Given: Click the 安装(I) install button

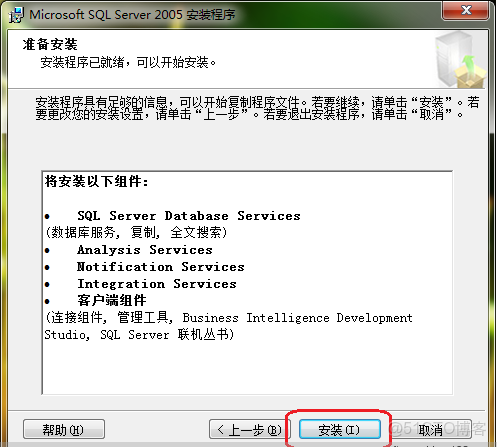Looking at the screenshot, I should pos(340,429).
